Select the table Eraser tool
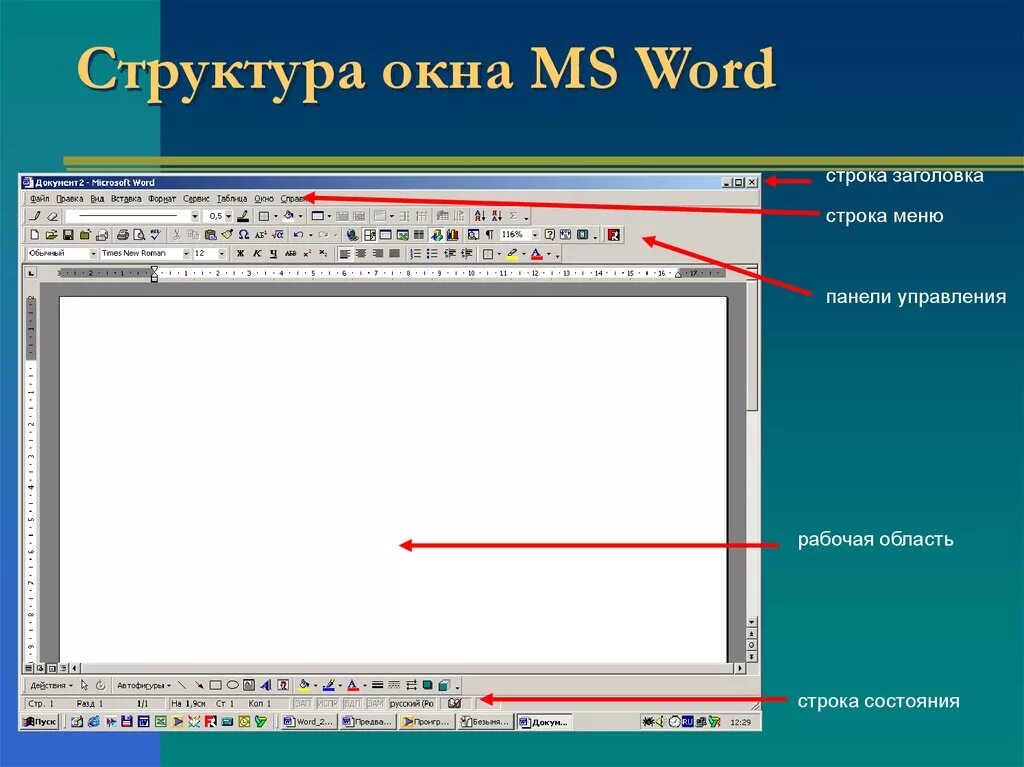Image resolution: width=1024 pixels, height=767 pixels. (52, 216)
